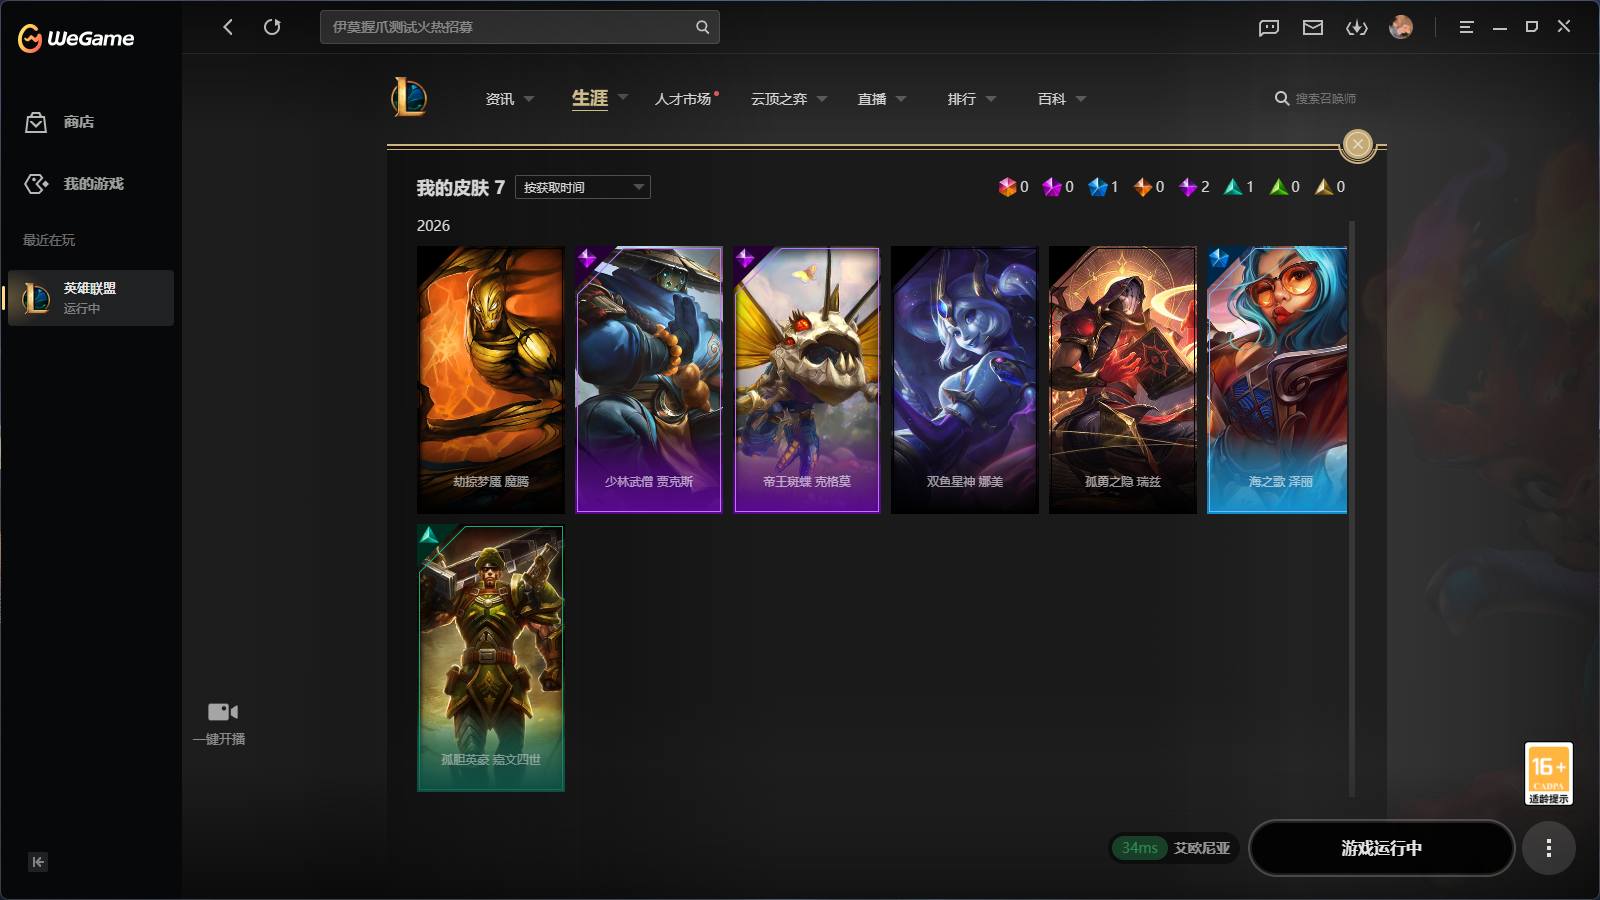The image size is (1600, 900).
Task: Open the user avatar profile
Action: 1401,27
